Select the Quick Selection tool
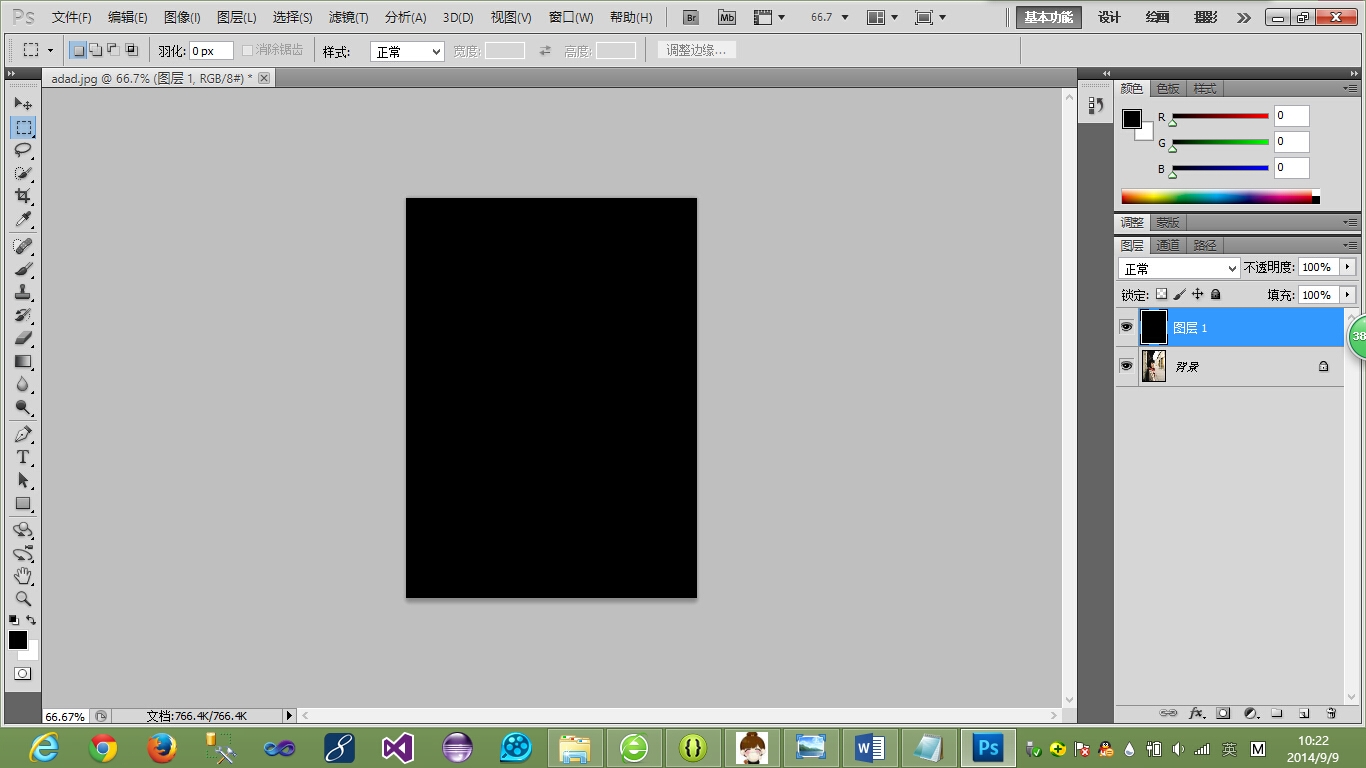This screenshot has width=1366, height=768. (23, 173)
